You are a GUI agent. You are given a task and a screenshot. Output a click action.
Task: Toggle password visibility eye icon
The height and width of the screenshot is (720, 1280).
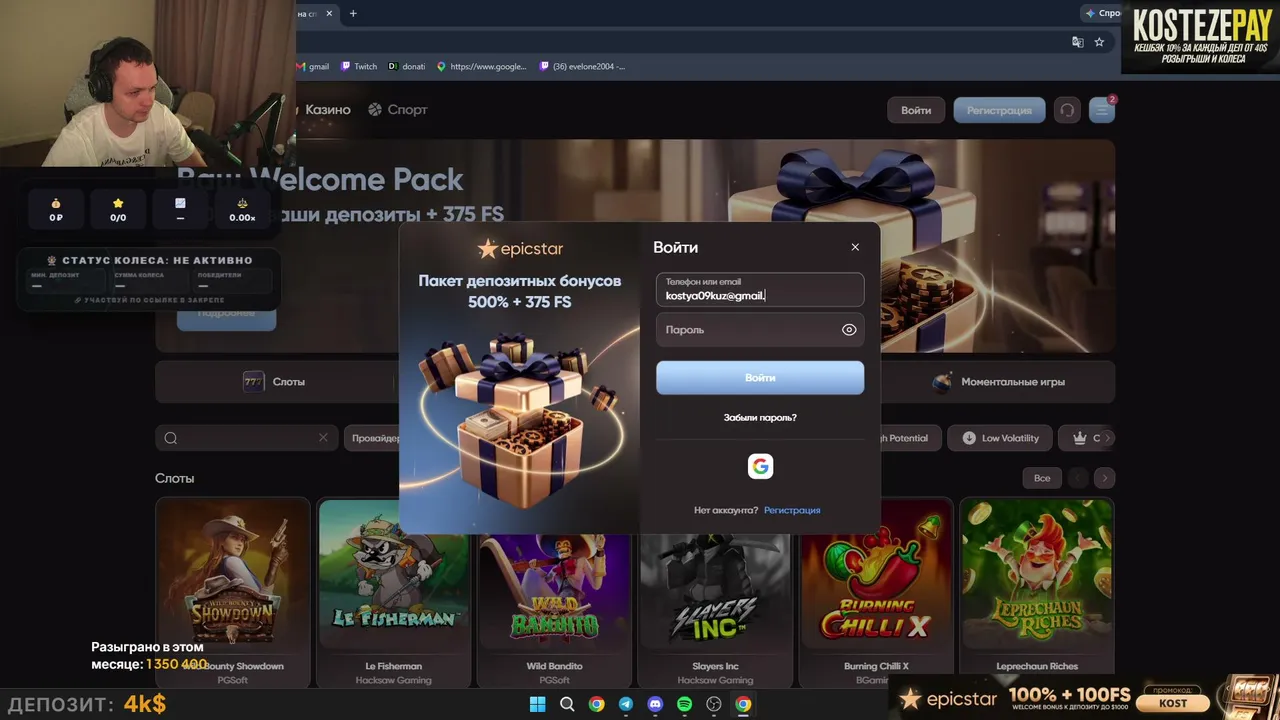849,330
